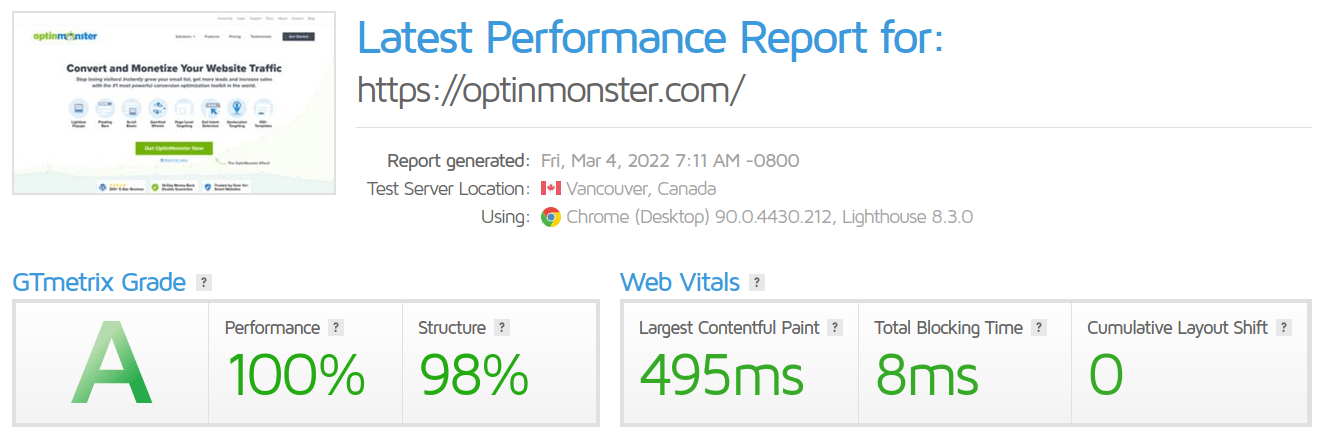Click the Largest Contentful Paint help icon
This screenshot has width=1328, height=445.
pos(835,327)
